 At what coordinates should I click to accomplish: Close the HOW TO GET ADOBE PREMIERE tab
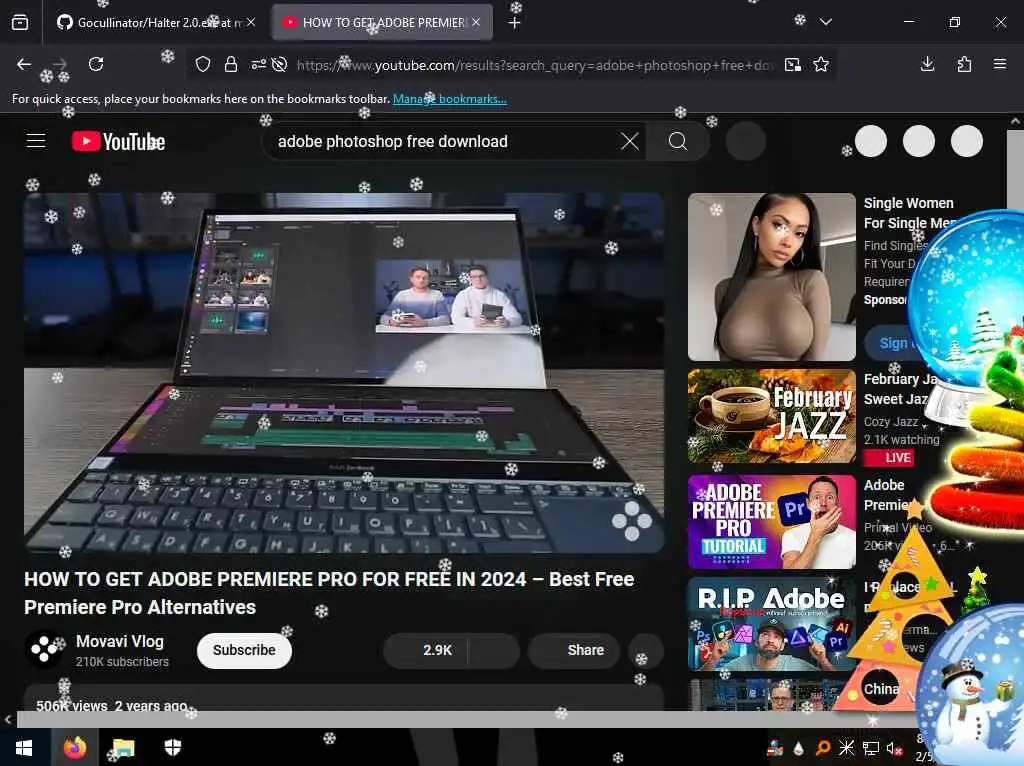(476, 22)
